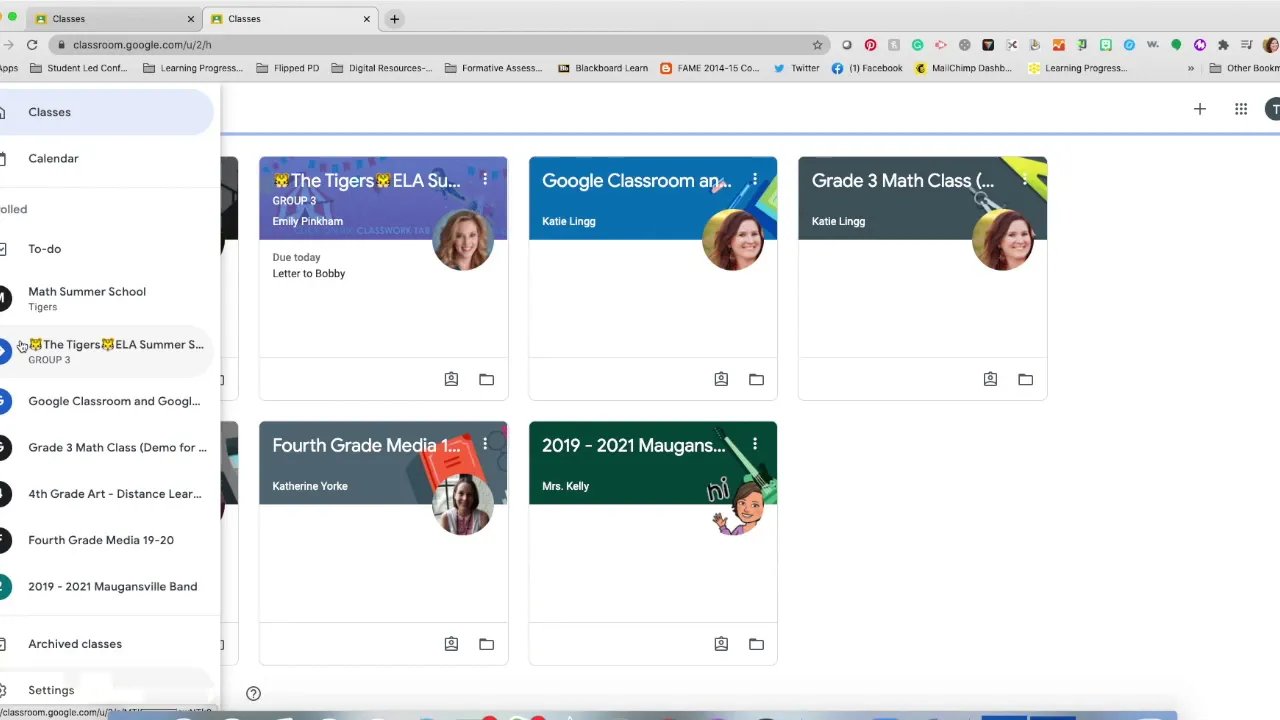This screenshot has height=720, width=1280.
Task: Reload the page
Action: [x=32, y=45]
